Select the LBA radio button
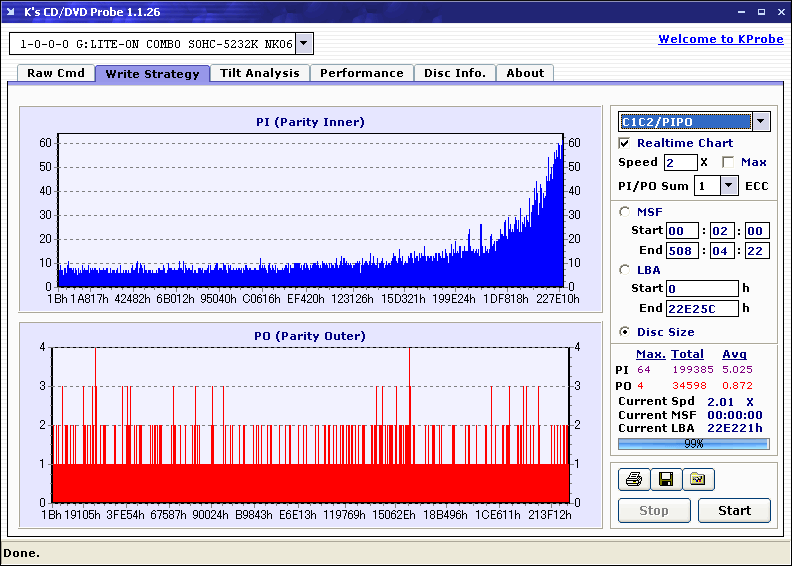 click(625, 269)
